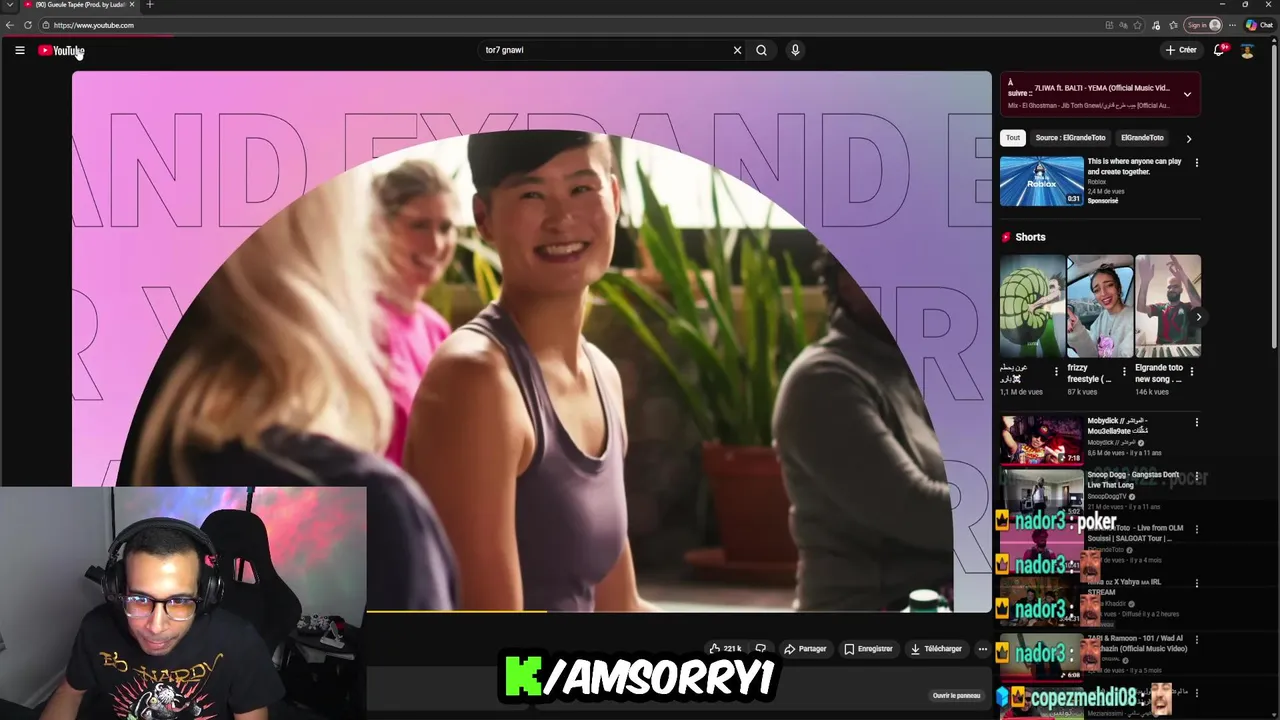1280x720 pixels.
Task: Open options for frizzy freestyle Short
Action: (1124, 372)
